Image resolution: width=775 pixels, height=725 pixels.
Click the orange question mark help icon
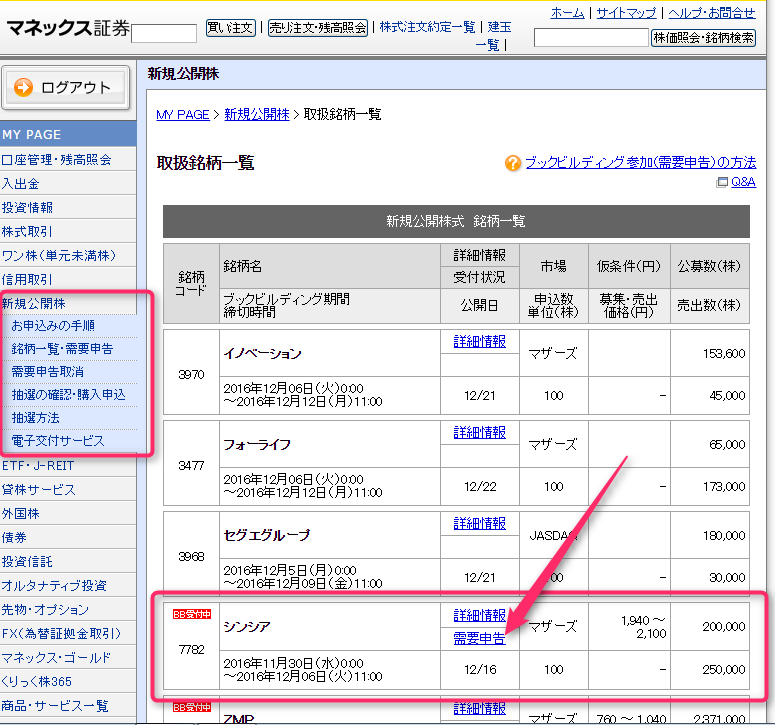[513, 163]
